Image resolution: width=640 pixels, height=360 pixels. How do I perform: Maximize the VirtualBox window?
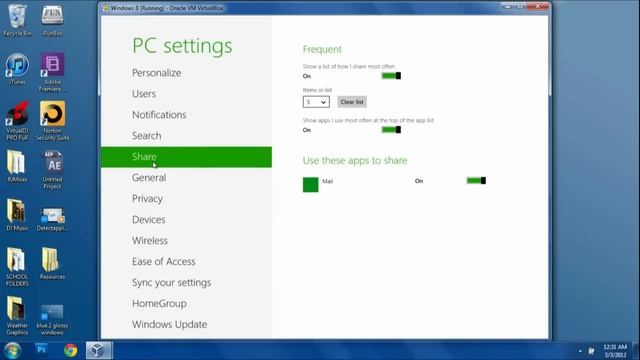coord(520,6)
